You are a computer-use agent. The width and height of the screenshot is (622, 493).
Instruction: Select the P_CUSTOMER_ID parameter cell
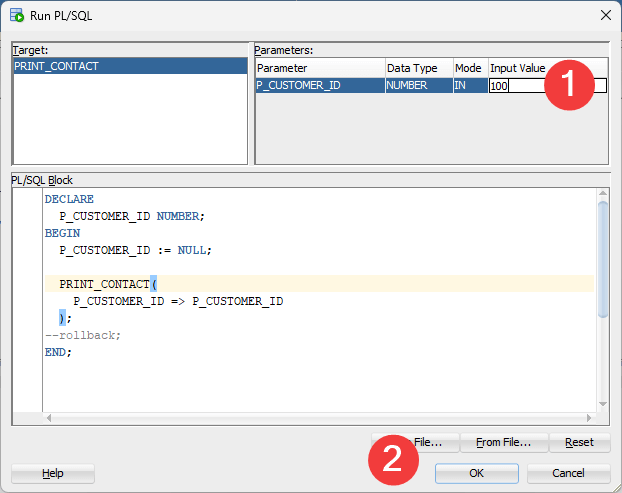pos(320,85)
